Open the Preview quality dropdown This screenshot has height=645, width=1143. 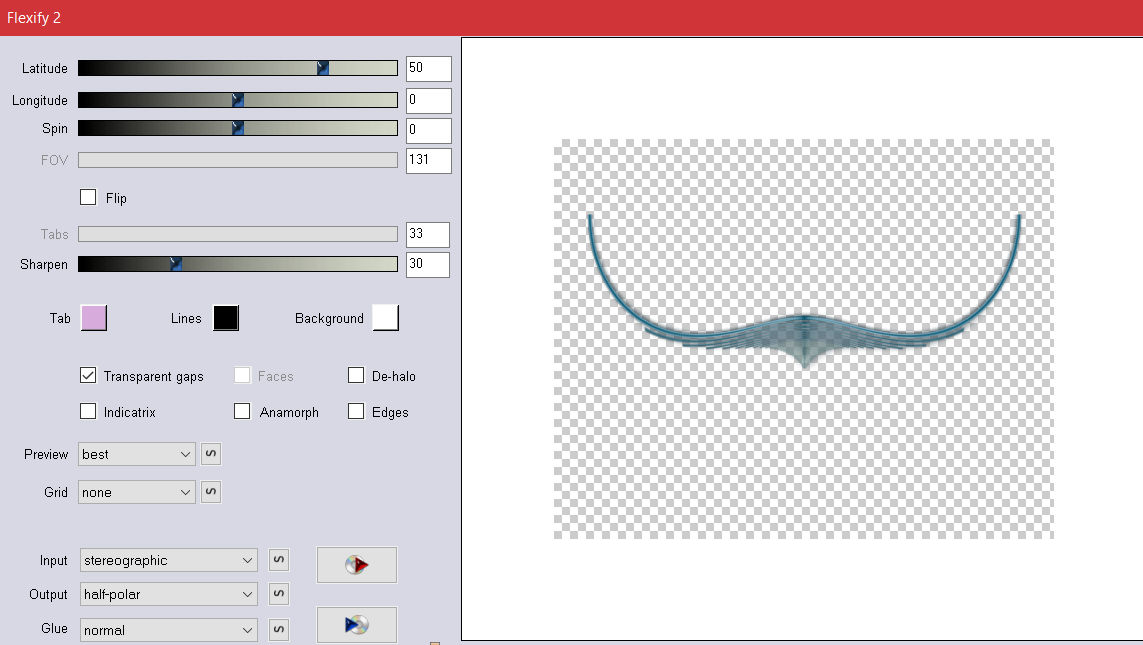[x=137, y=454]
